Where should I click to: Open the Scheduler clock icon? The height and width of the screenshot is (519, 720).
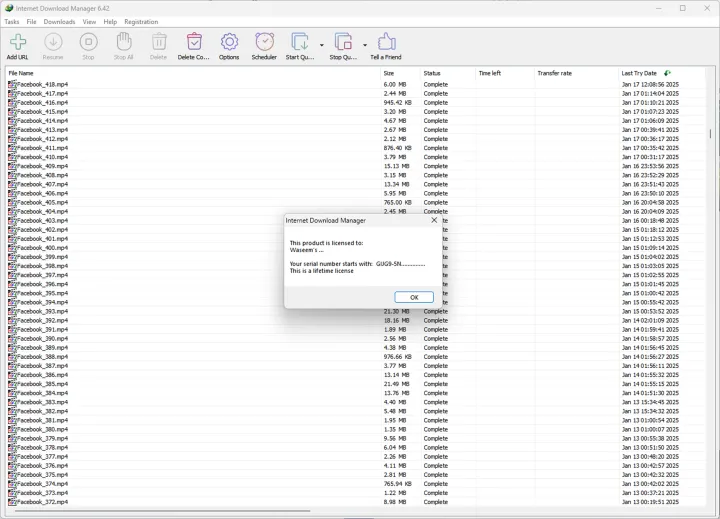264,42
